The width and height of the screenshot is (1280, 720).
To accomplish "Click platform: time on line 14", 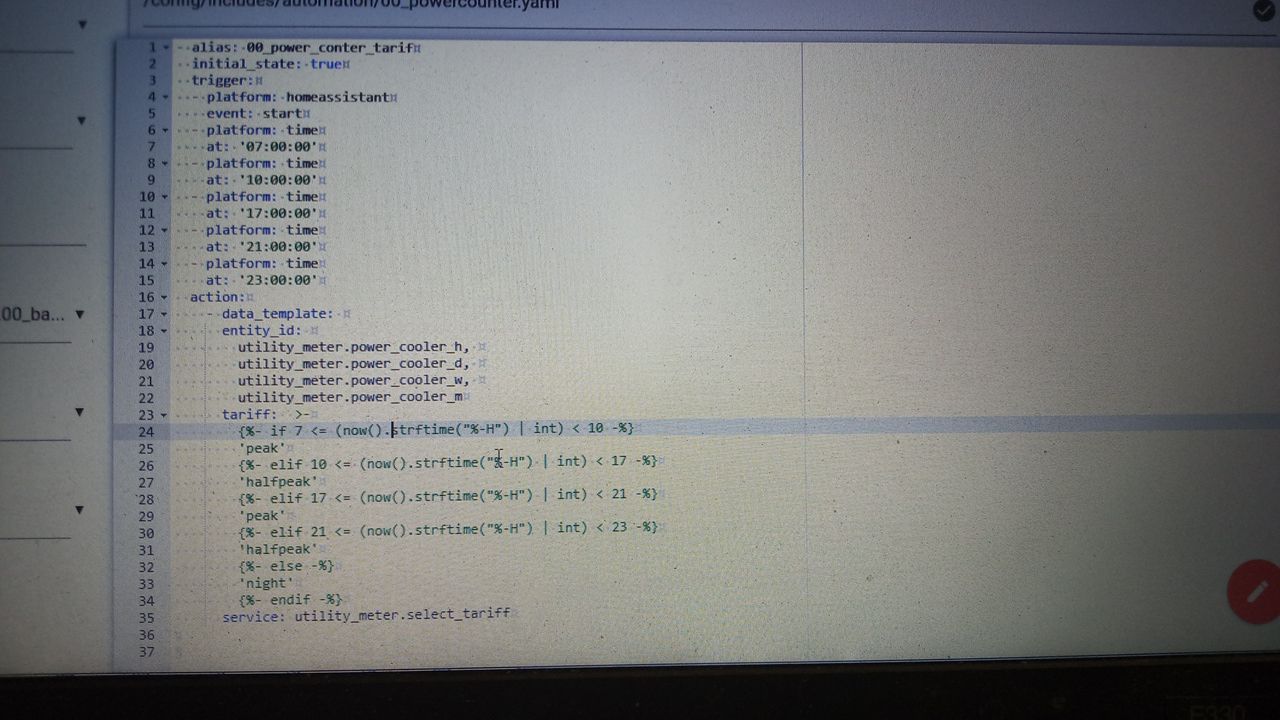I will point(262,264).
